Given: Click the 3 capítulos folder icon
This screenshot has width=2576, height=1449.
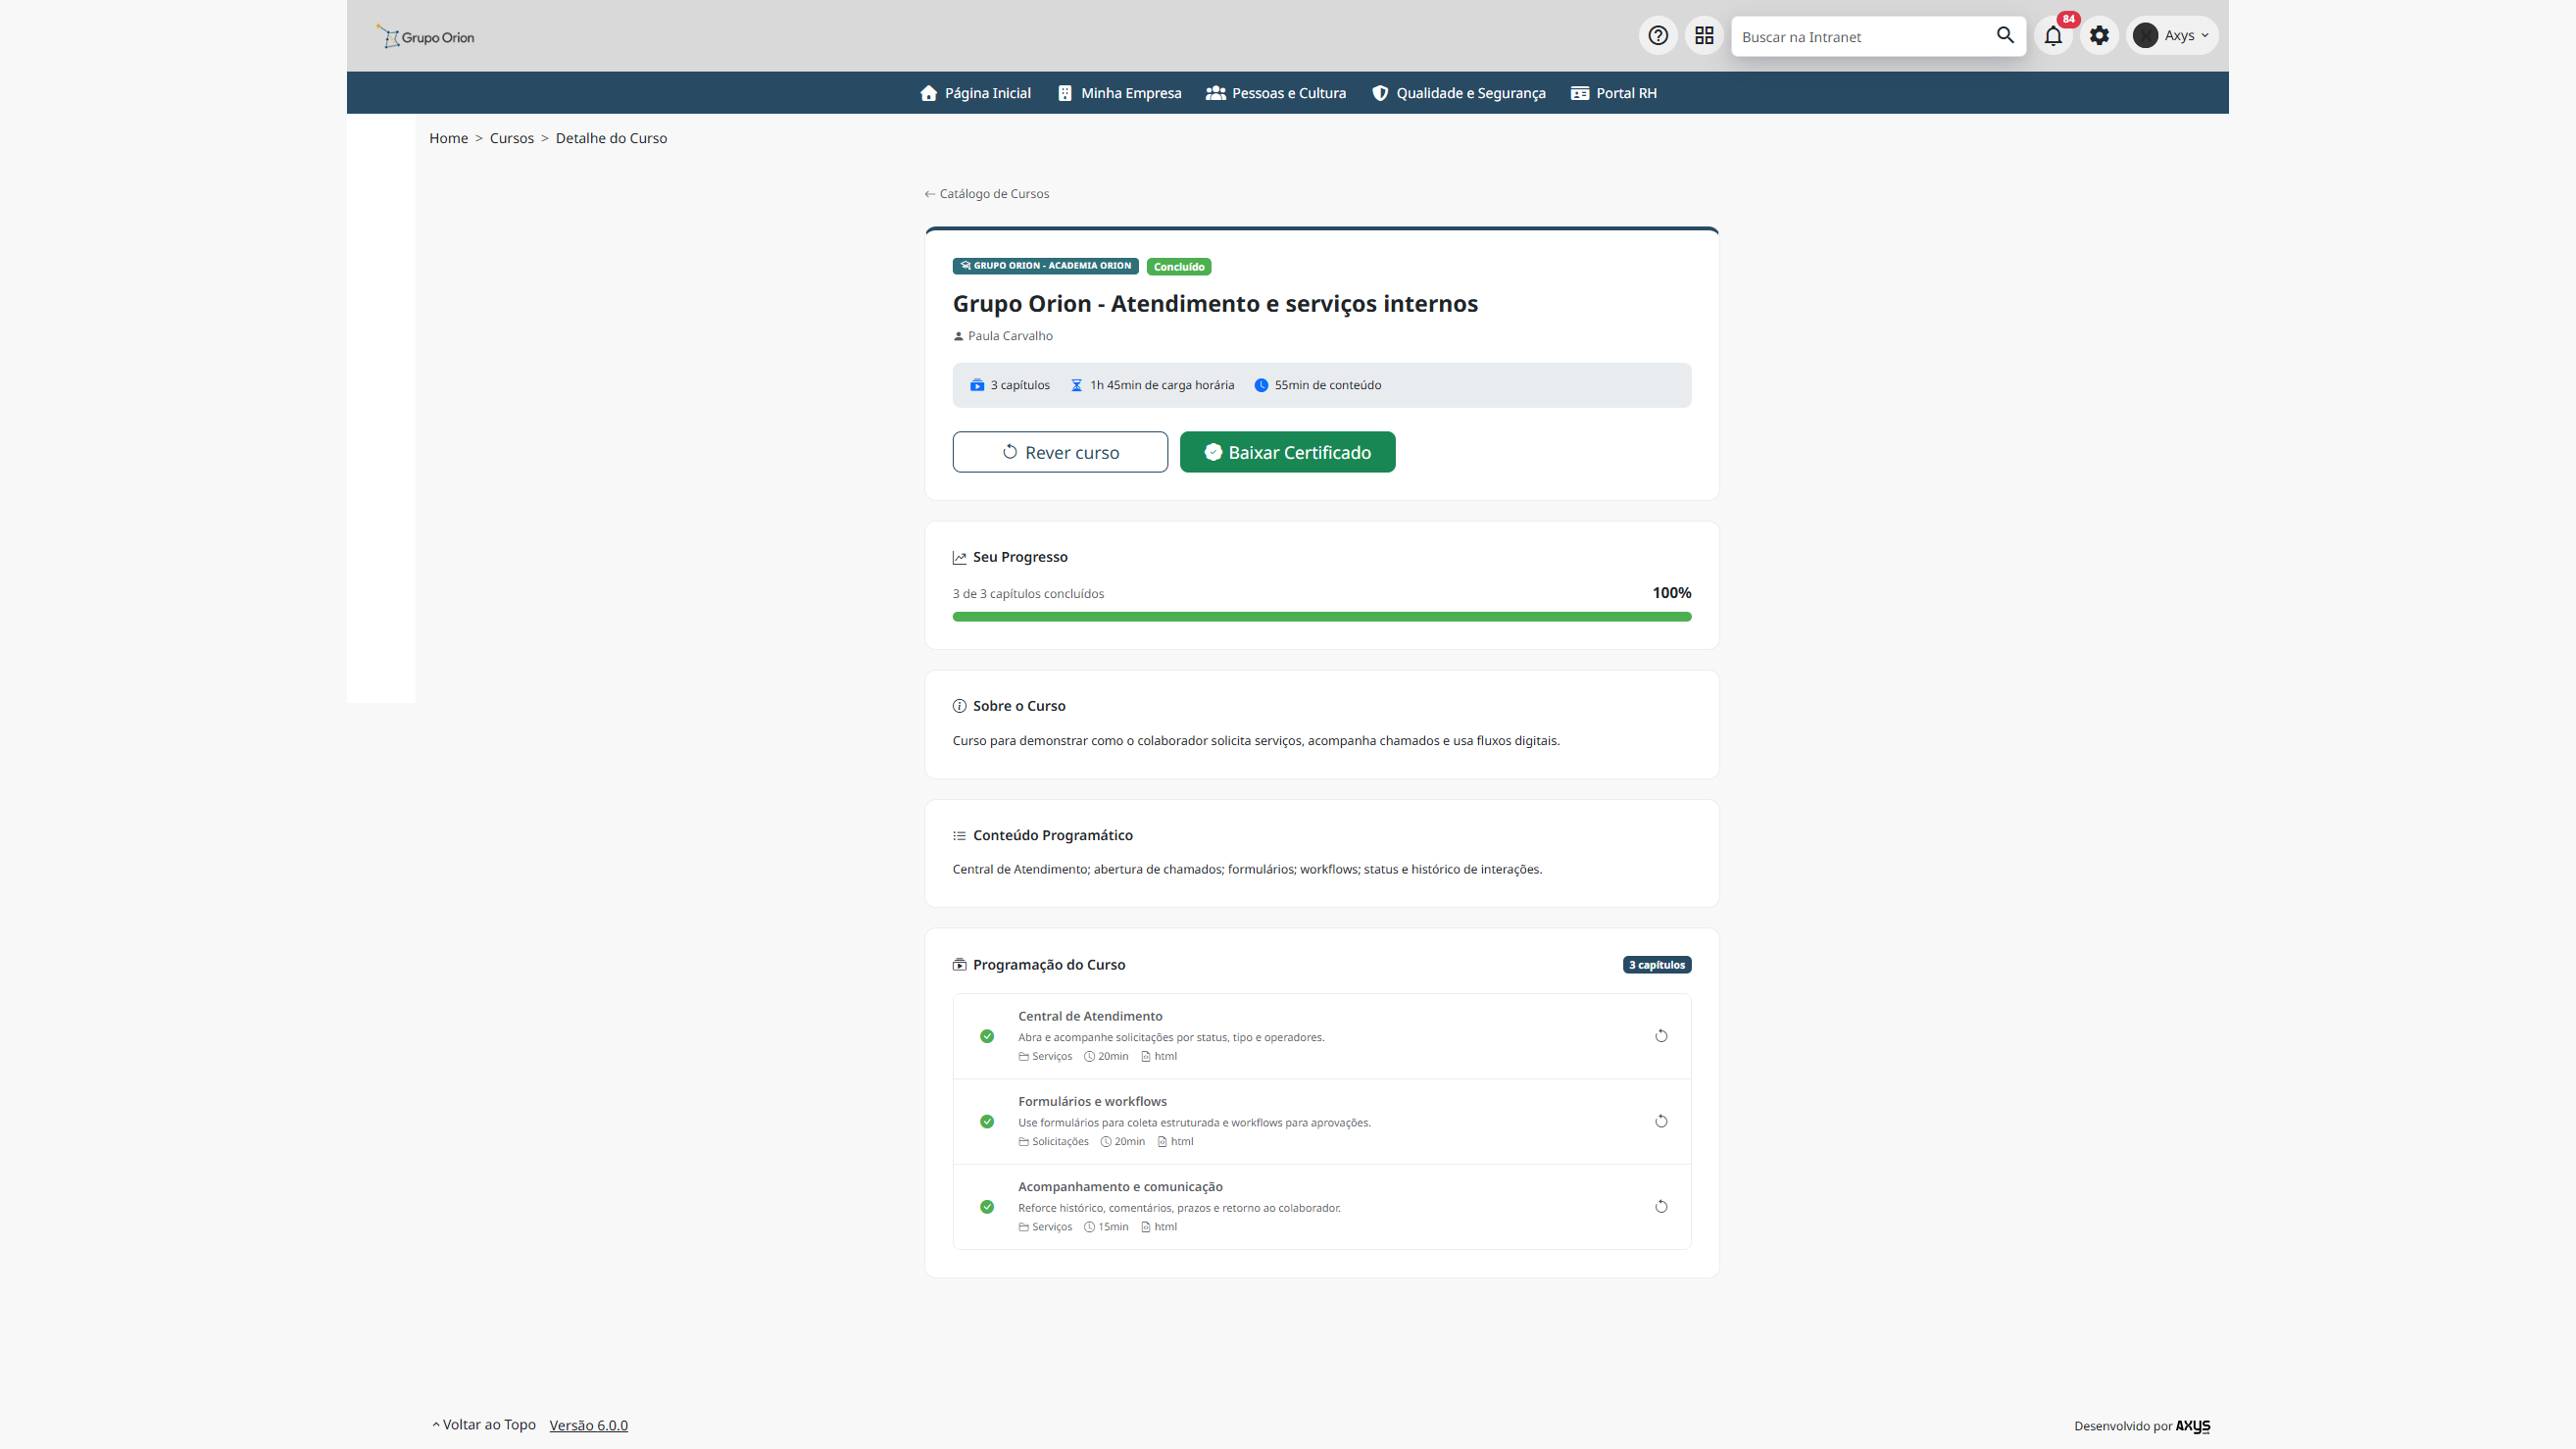Looking at the screenshot, I should [x=977, y=385].
